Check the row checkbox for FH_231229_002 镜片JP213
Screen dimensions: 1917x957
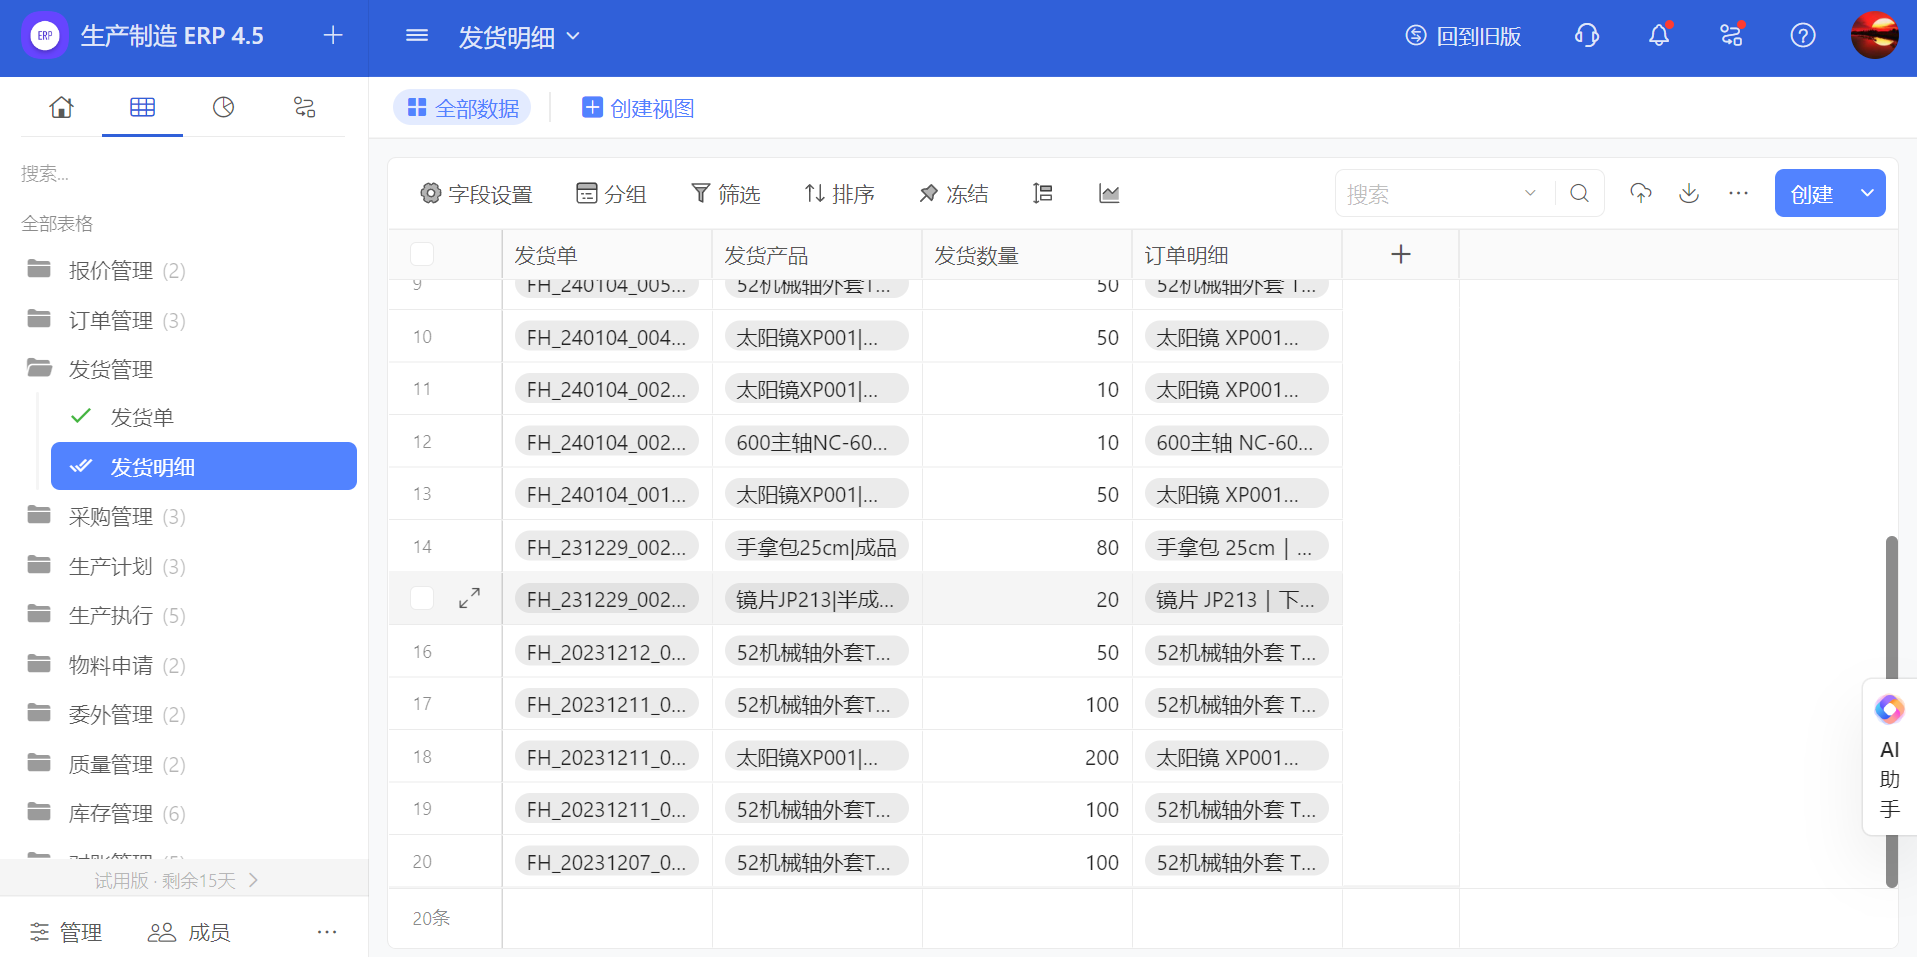422,598
